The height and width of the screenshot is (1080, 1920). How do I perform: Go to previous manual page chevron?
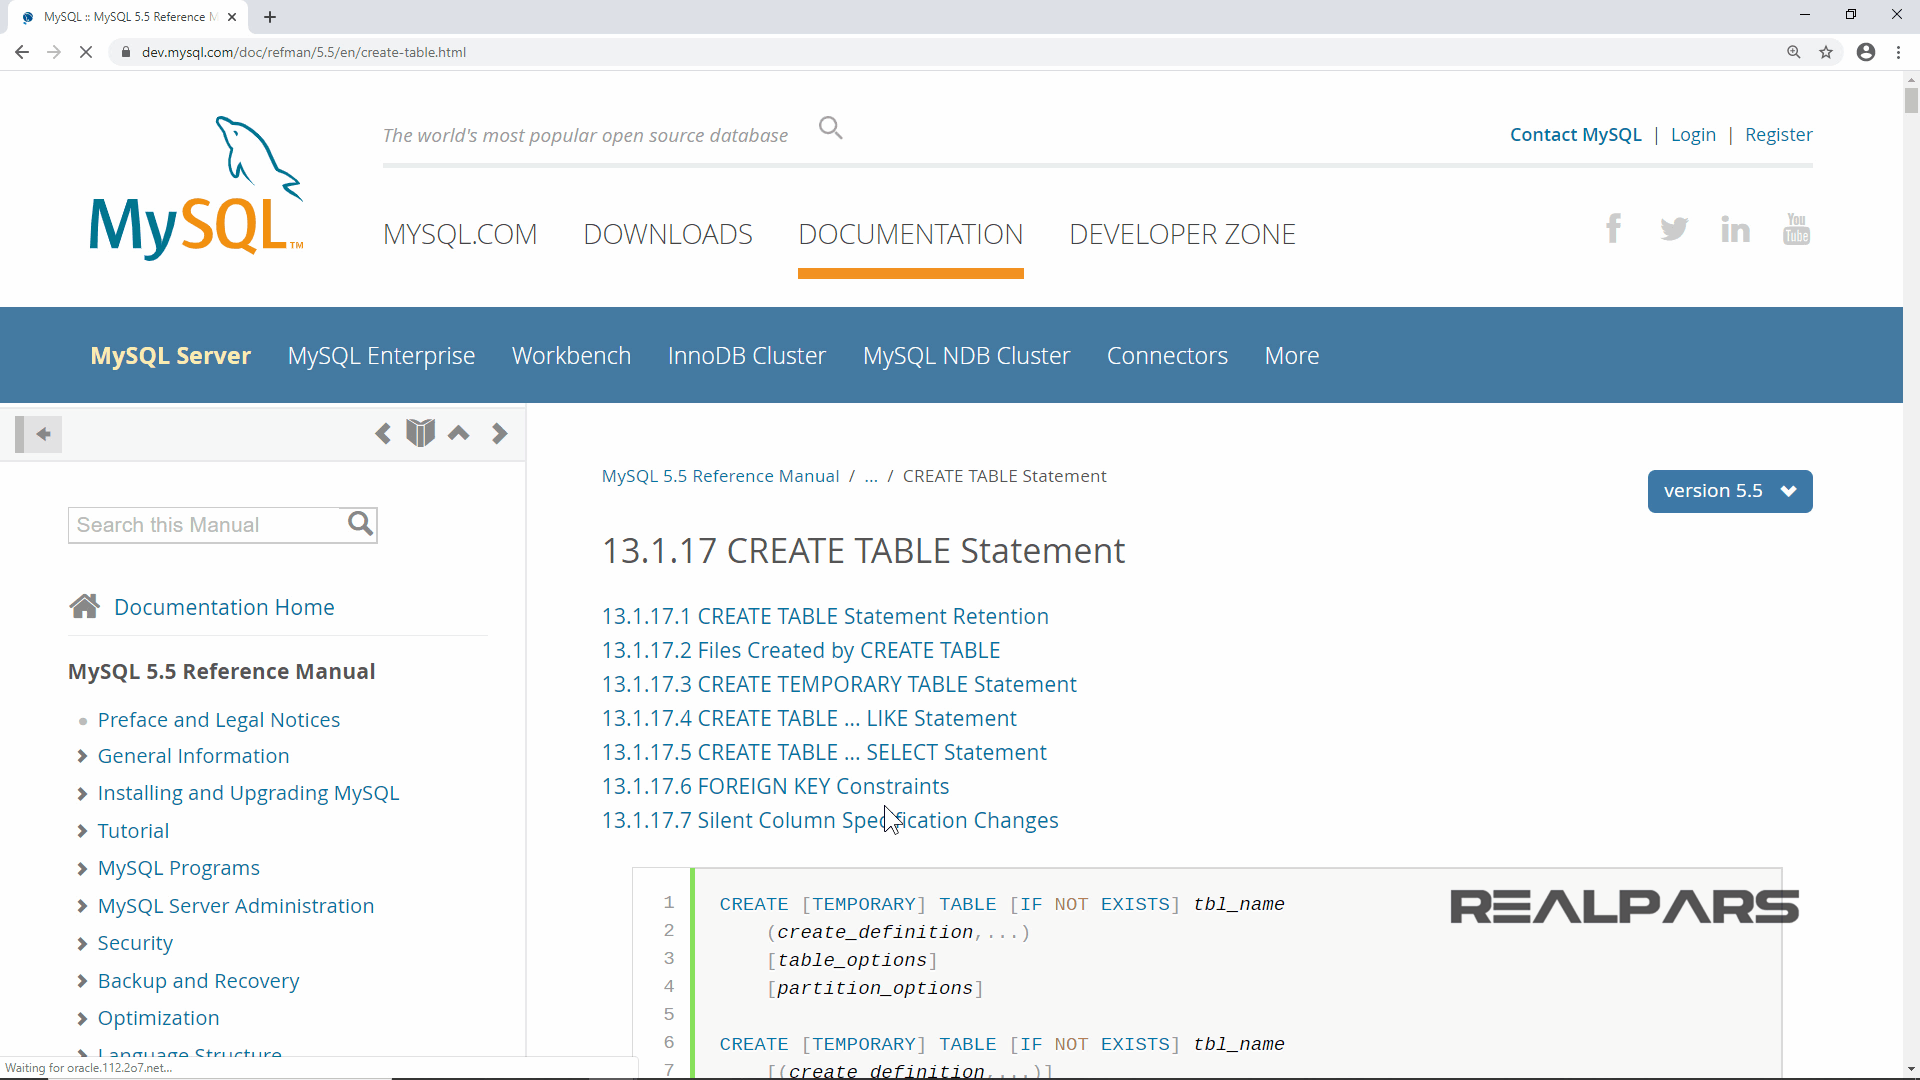(x=383, y=433)
